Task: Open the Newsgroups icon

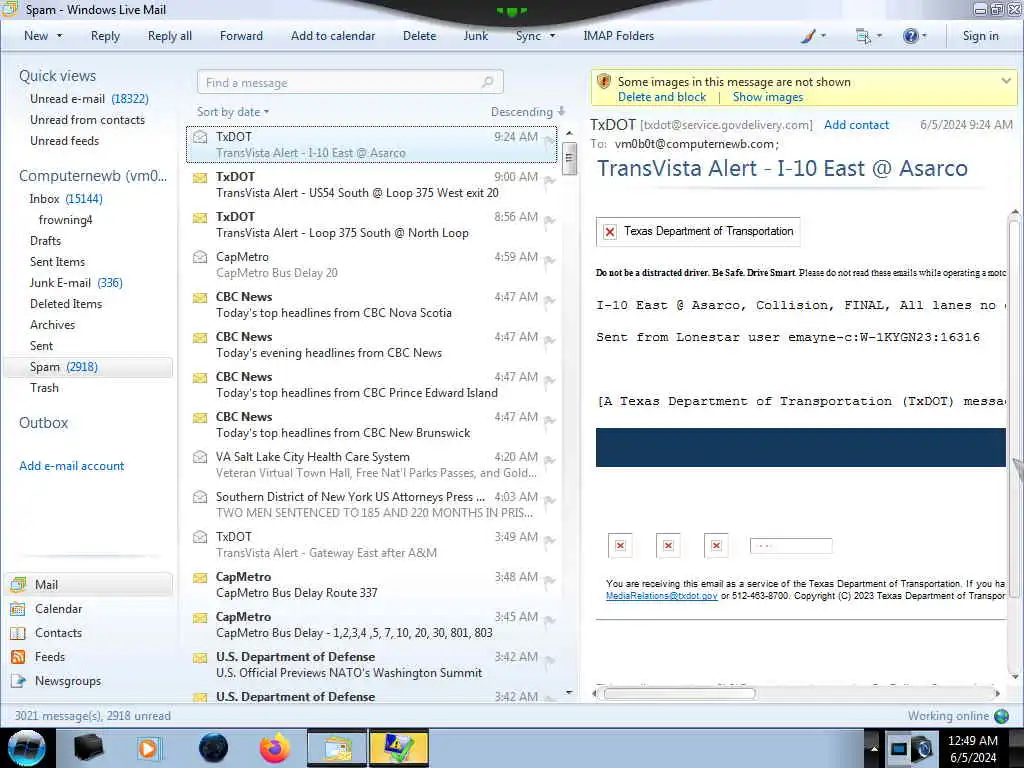Action: [x=18, y=681]
